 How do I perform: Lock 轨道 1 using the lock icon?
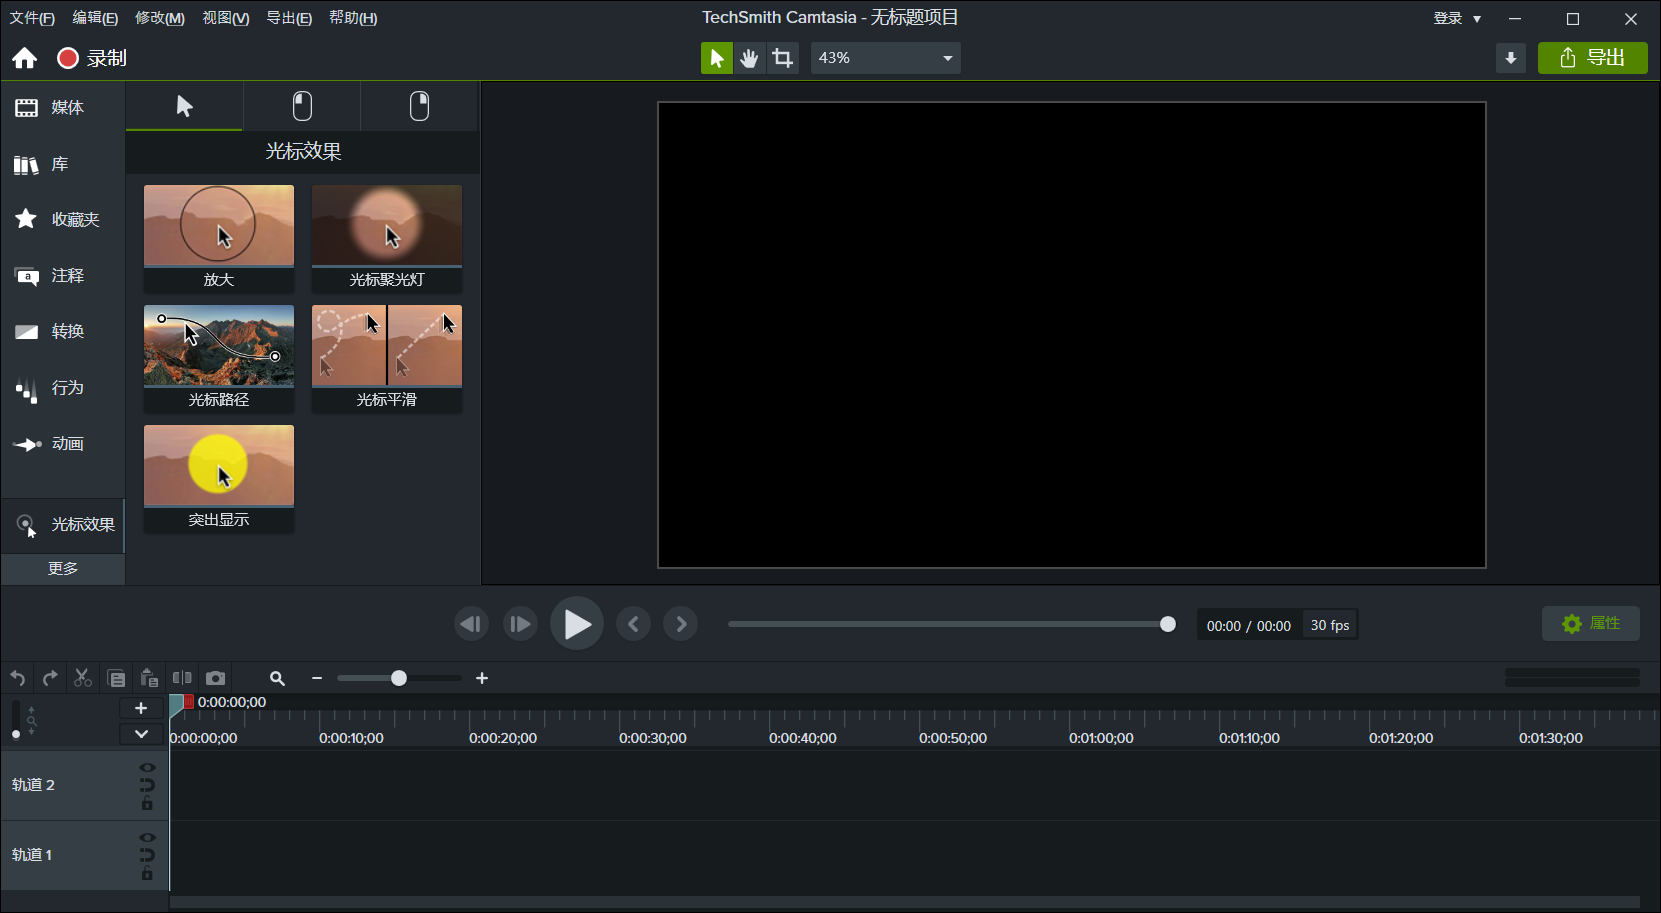(147, 873)
